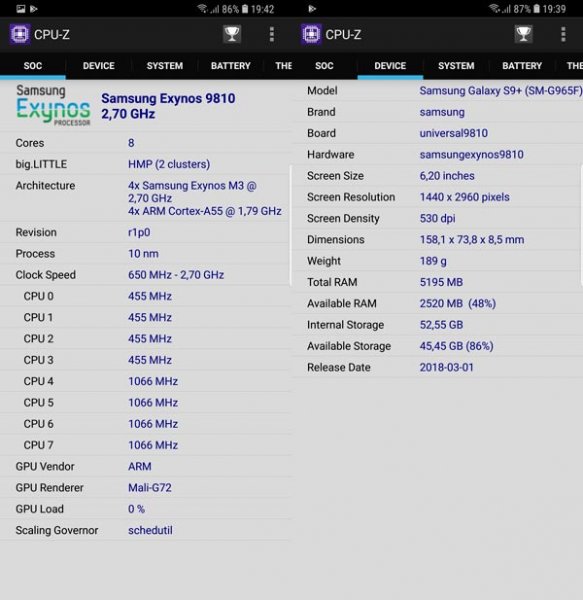The image size is (583, 600).
Task: Tap the CPU-Z app logo in left screen
Action: click(x=20, y=34)
